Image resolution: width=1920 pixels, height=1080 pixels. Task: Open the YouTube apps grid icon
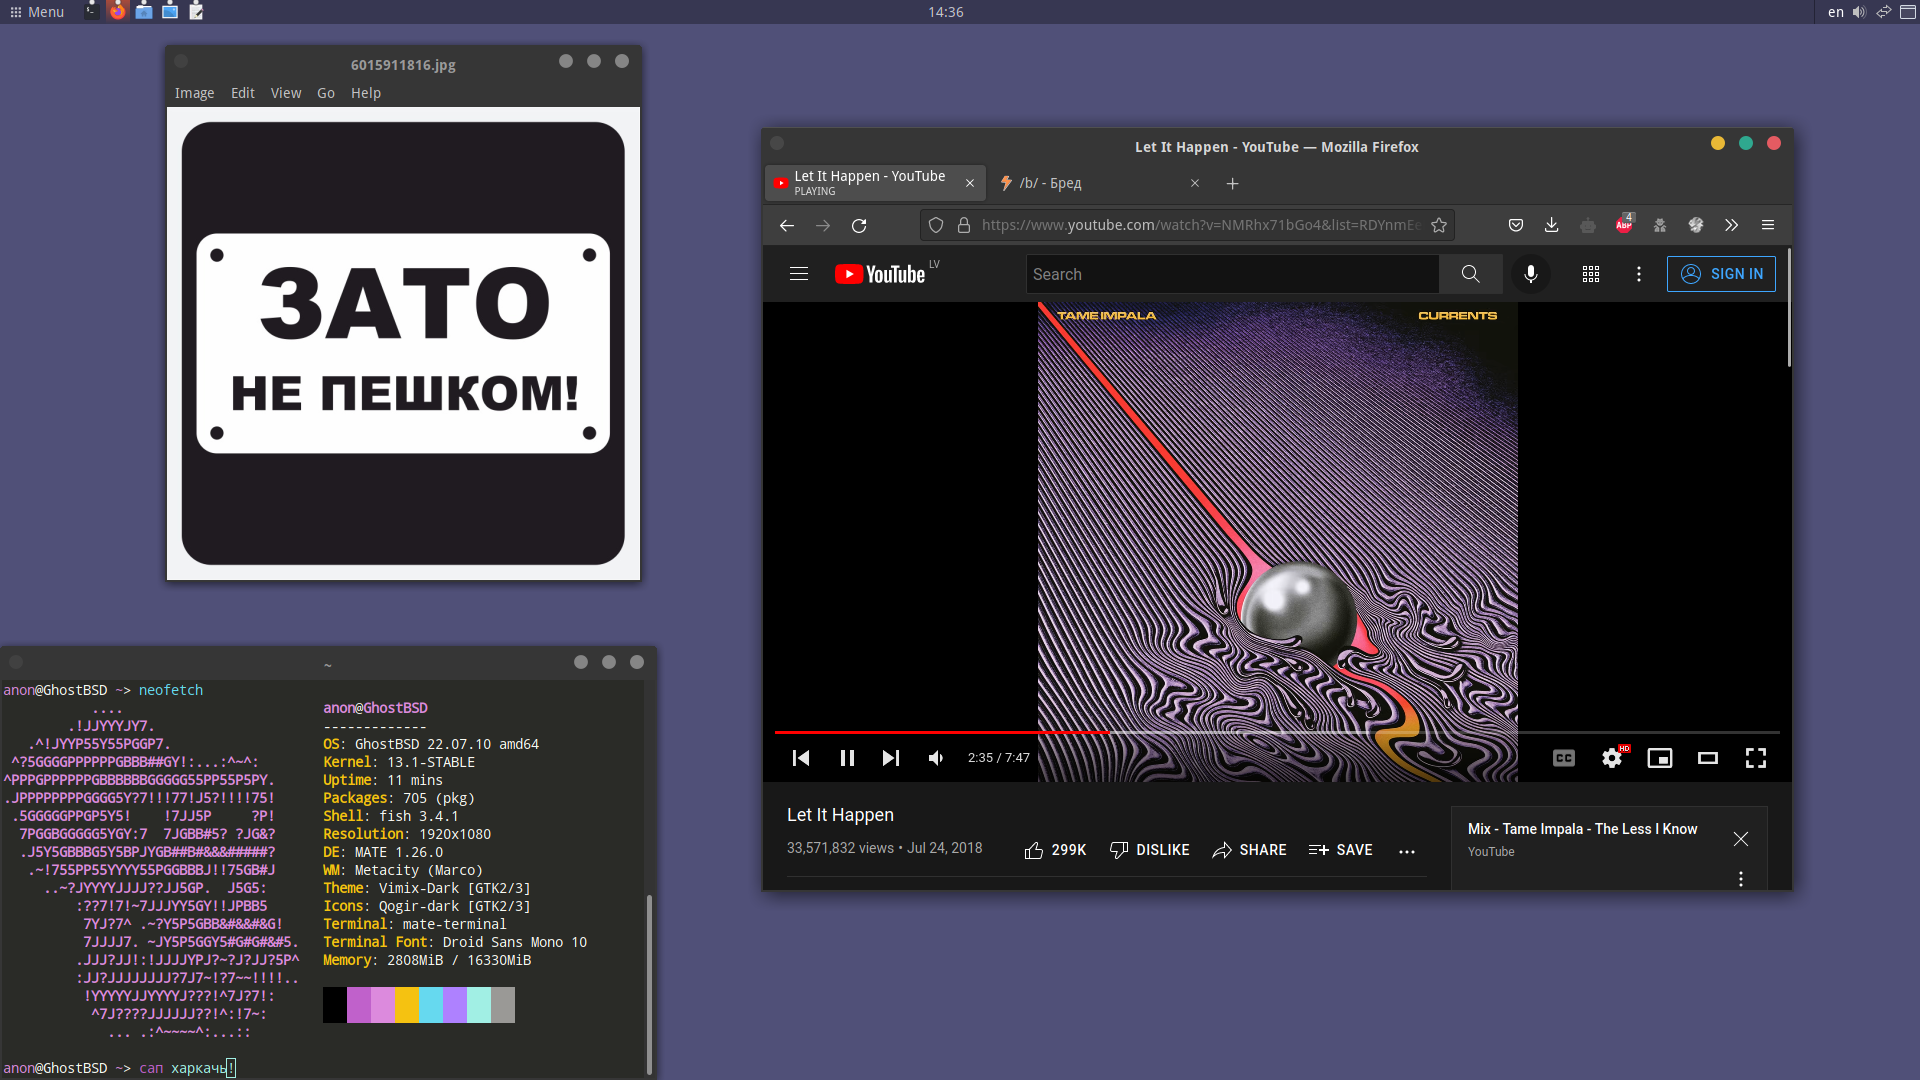coord(1591,274)
